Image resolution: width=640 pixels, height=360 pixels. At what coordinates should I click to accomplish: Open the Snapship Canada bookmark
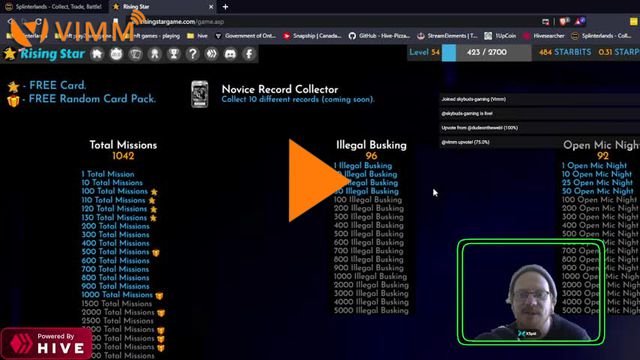point(313,36)
